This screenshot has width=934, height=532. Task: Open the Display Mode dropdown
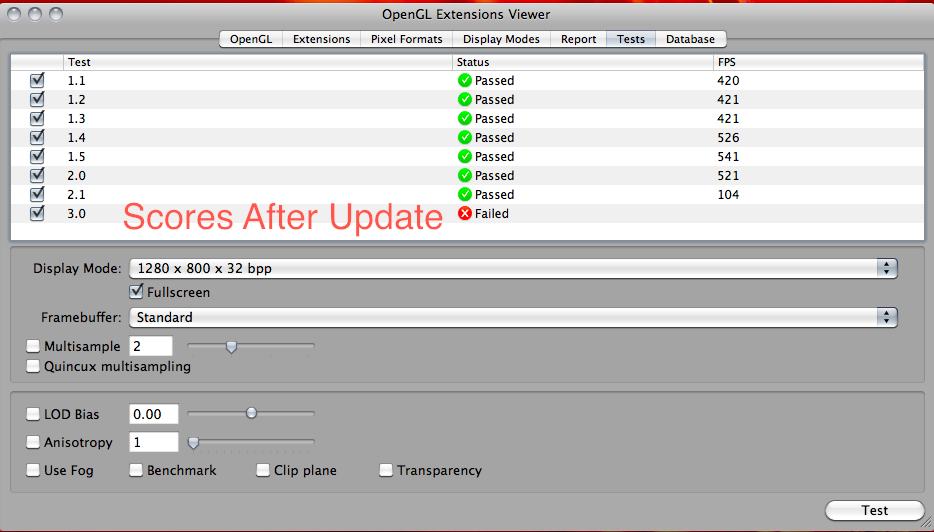click(513, 268)
